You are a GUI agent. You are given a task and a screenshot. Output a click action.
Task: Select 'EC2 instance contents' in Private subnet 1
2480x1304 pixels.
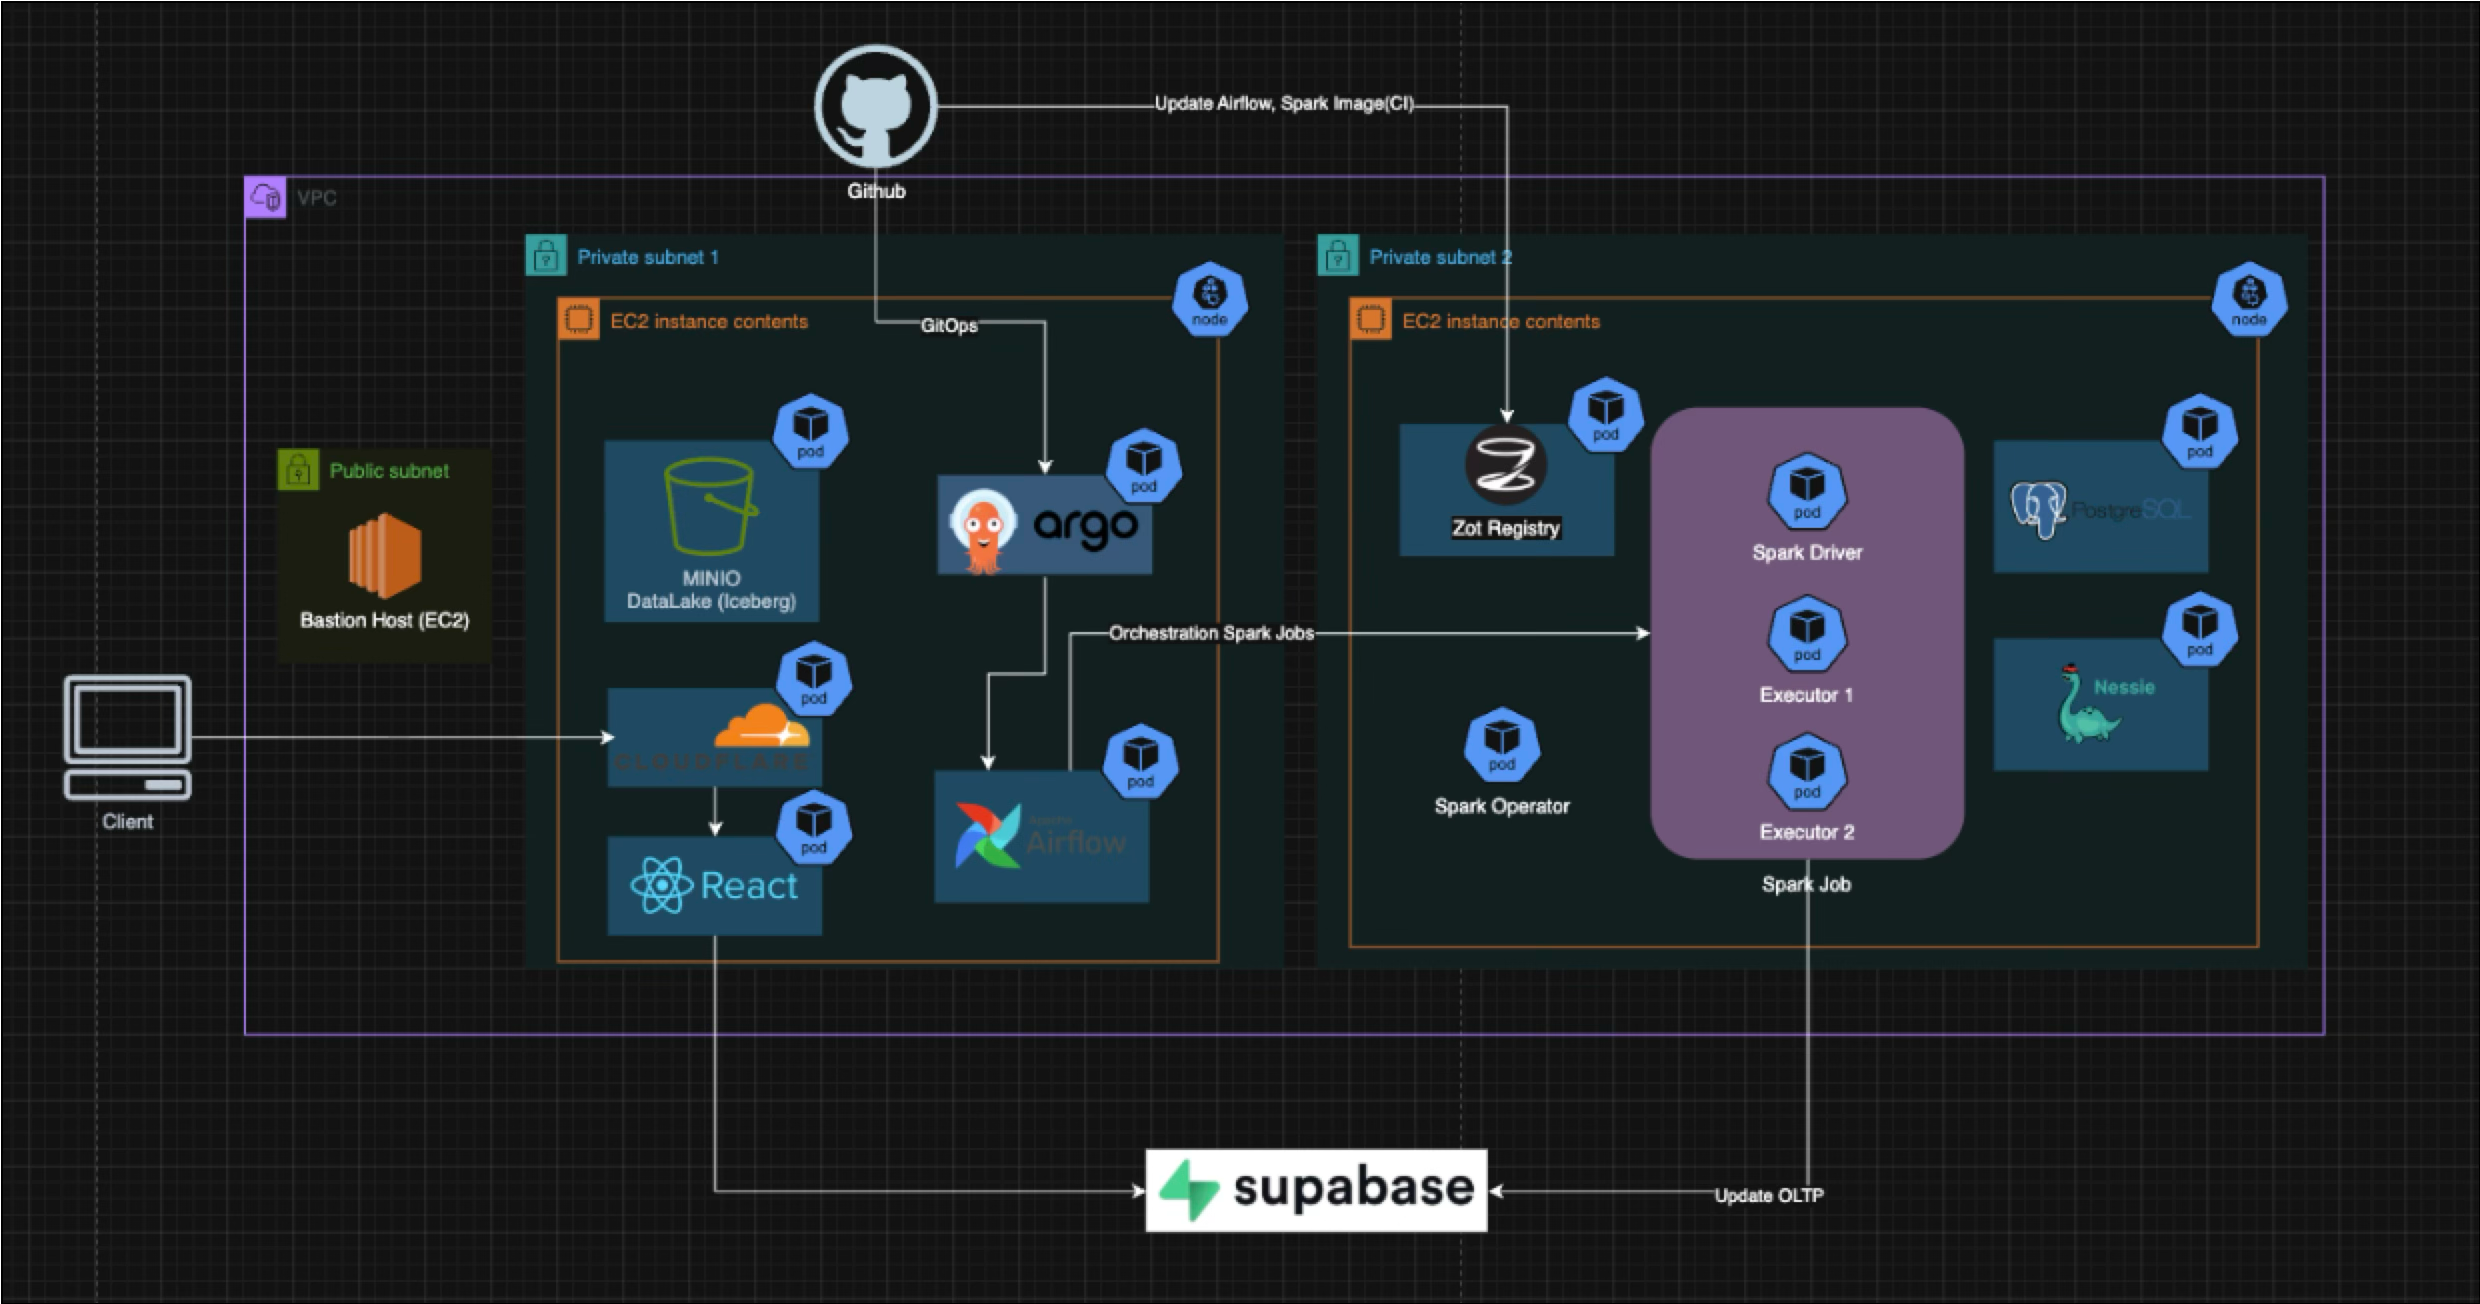709,321
